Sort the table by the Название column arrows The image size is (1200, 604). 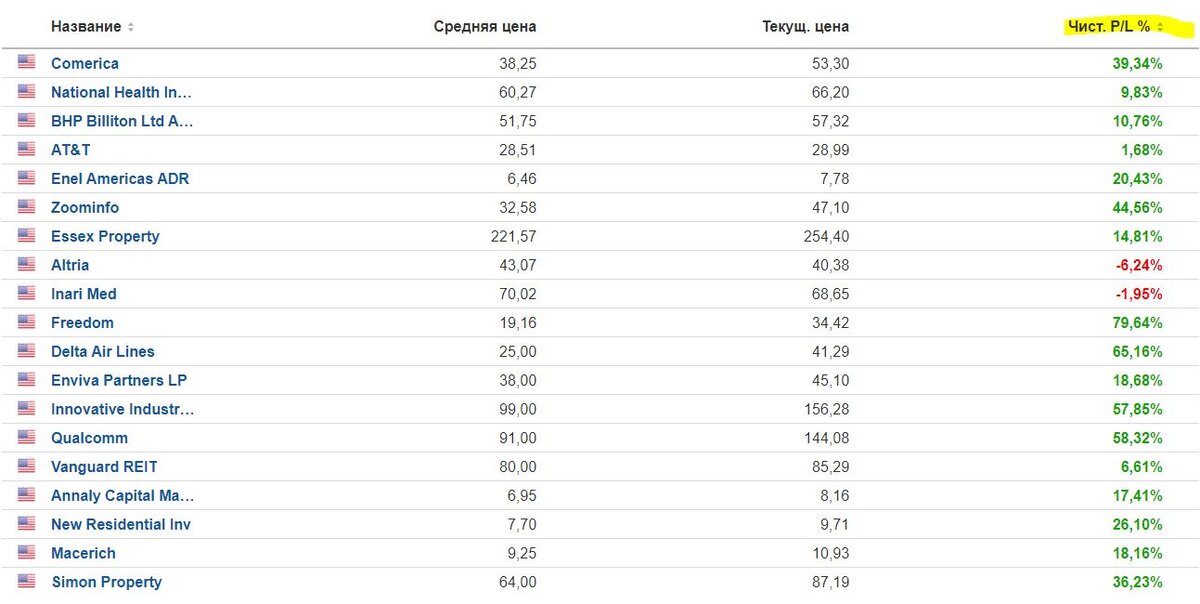[131, 27]
